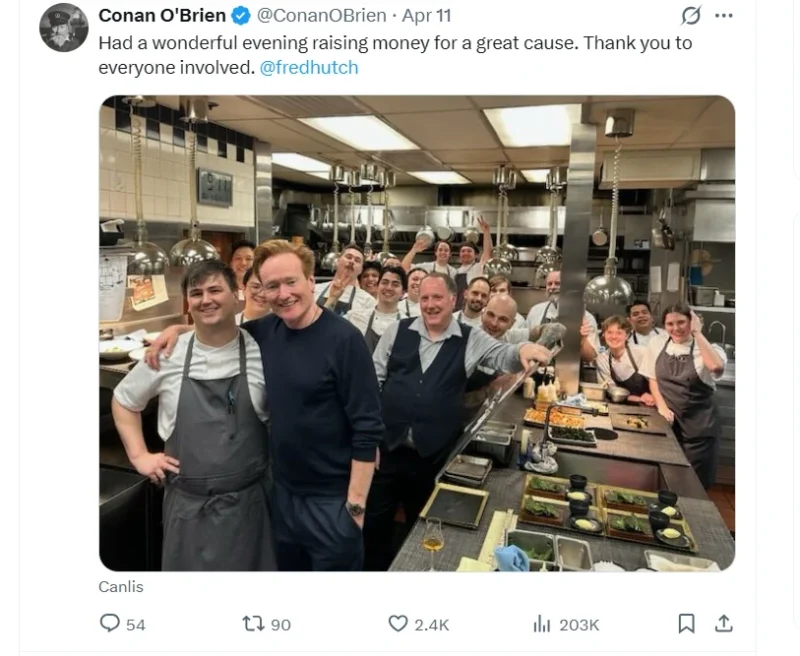Click the blue verified badge
Image resolution: width=800 pixels, height=656 pixels.
click(239, 15)
